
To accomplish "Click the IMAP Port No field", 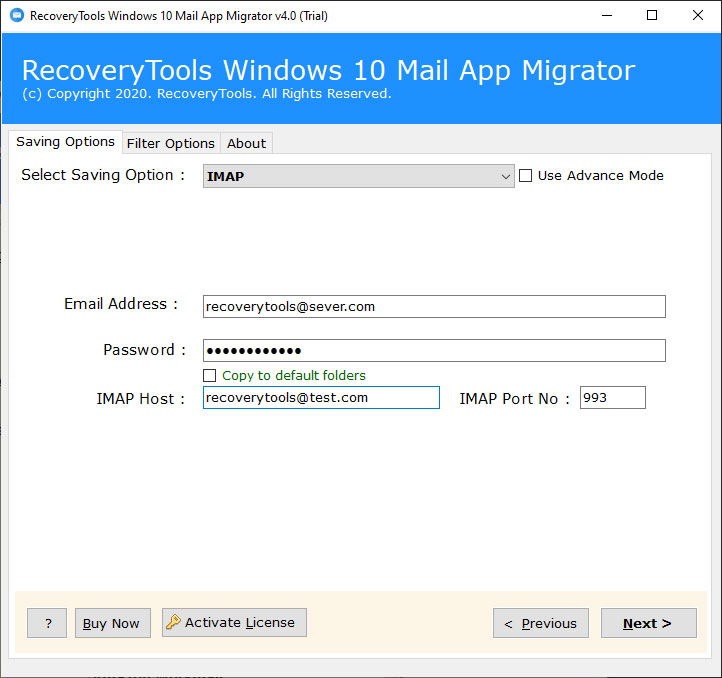I will [612, 397].
